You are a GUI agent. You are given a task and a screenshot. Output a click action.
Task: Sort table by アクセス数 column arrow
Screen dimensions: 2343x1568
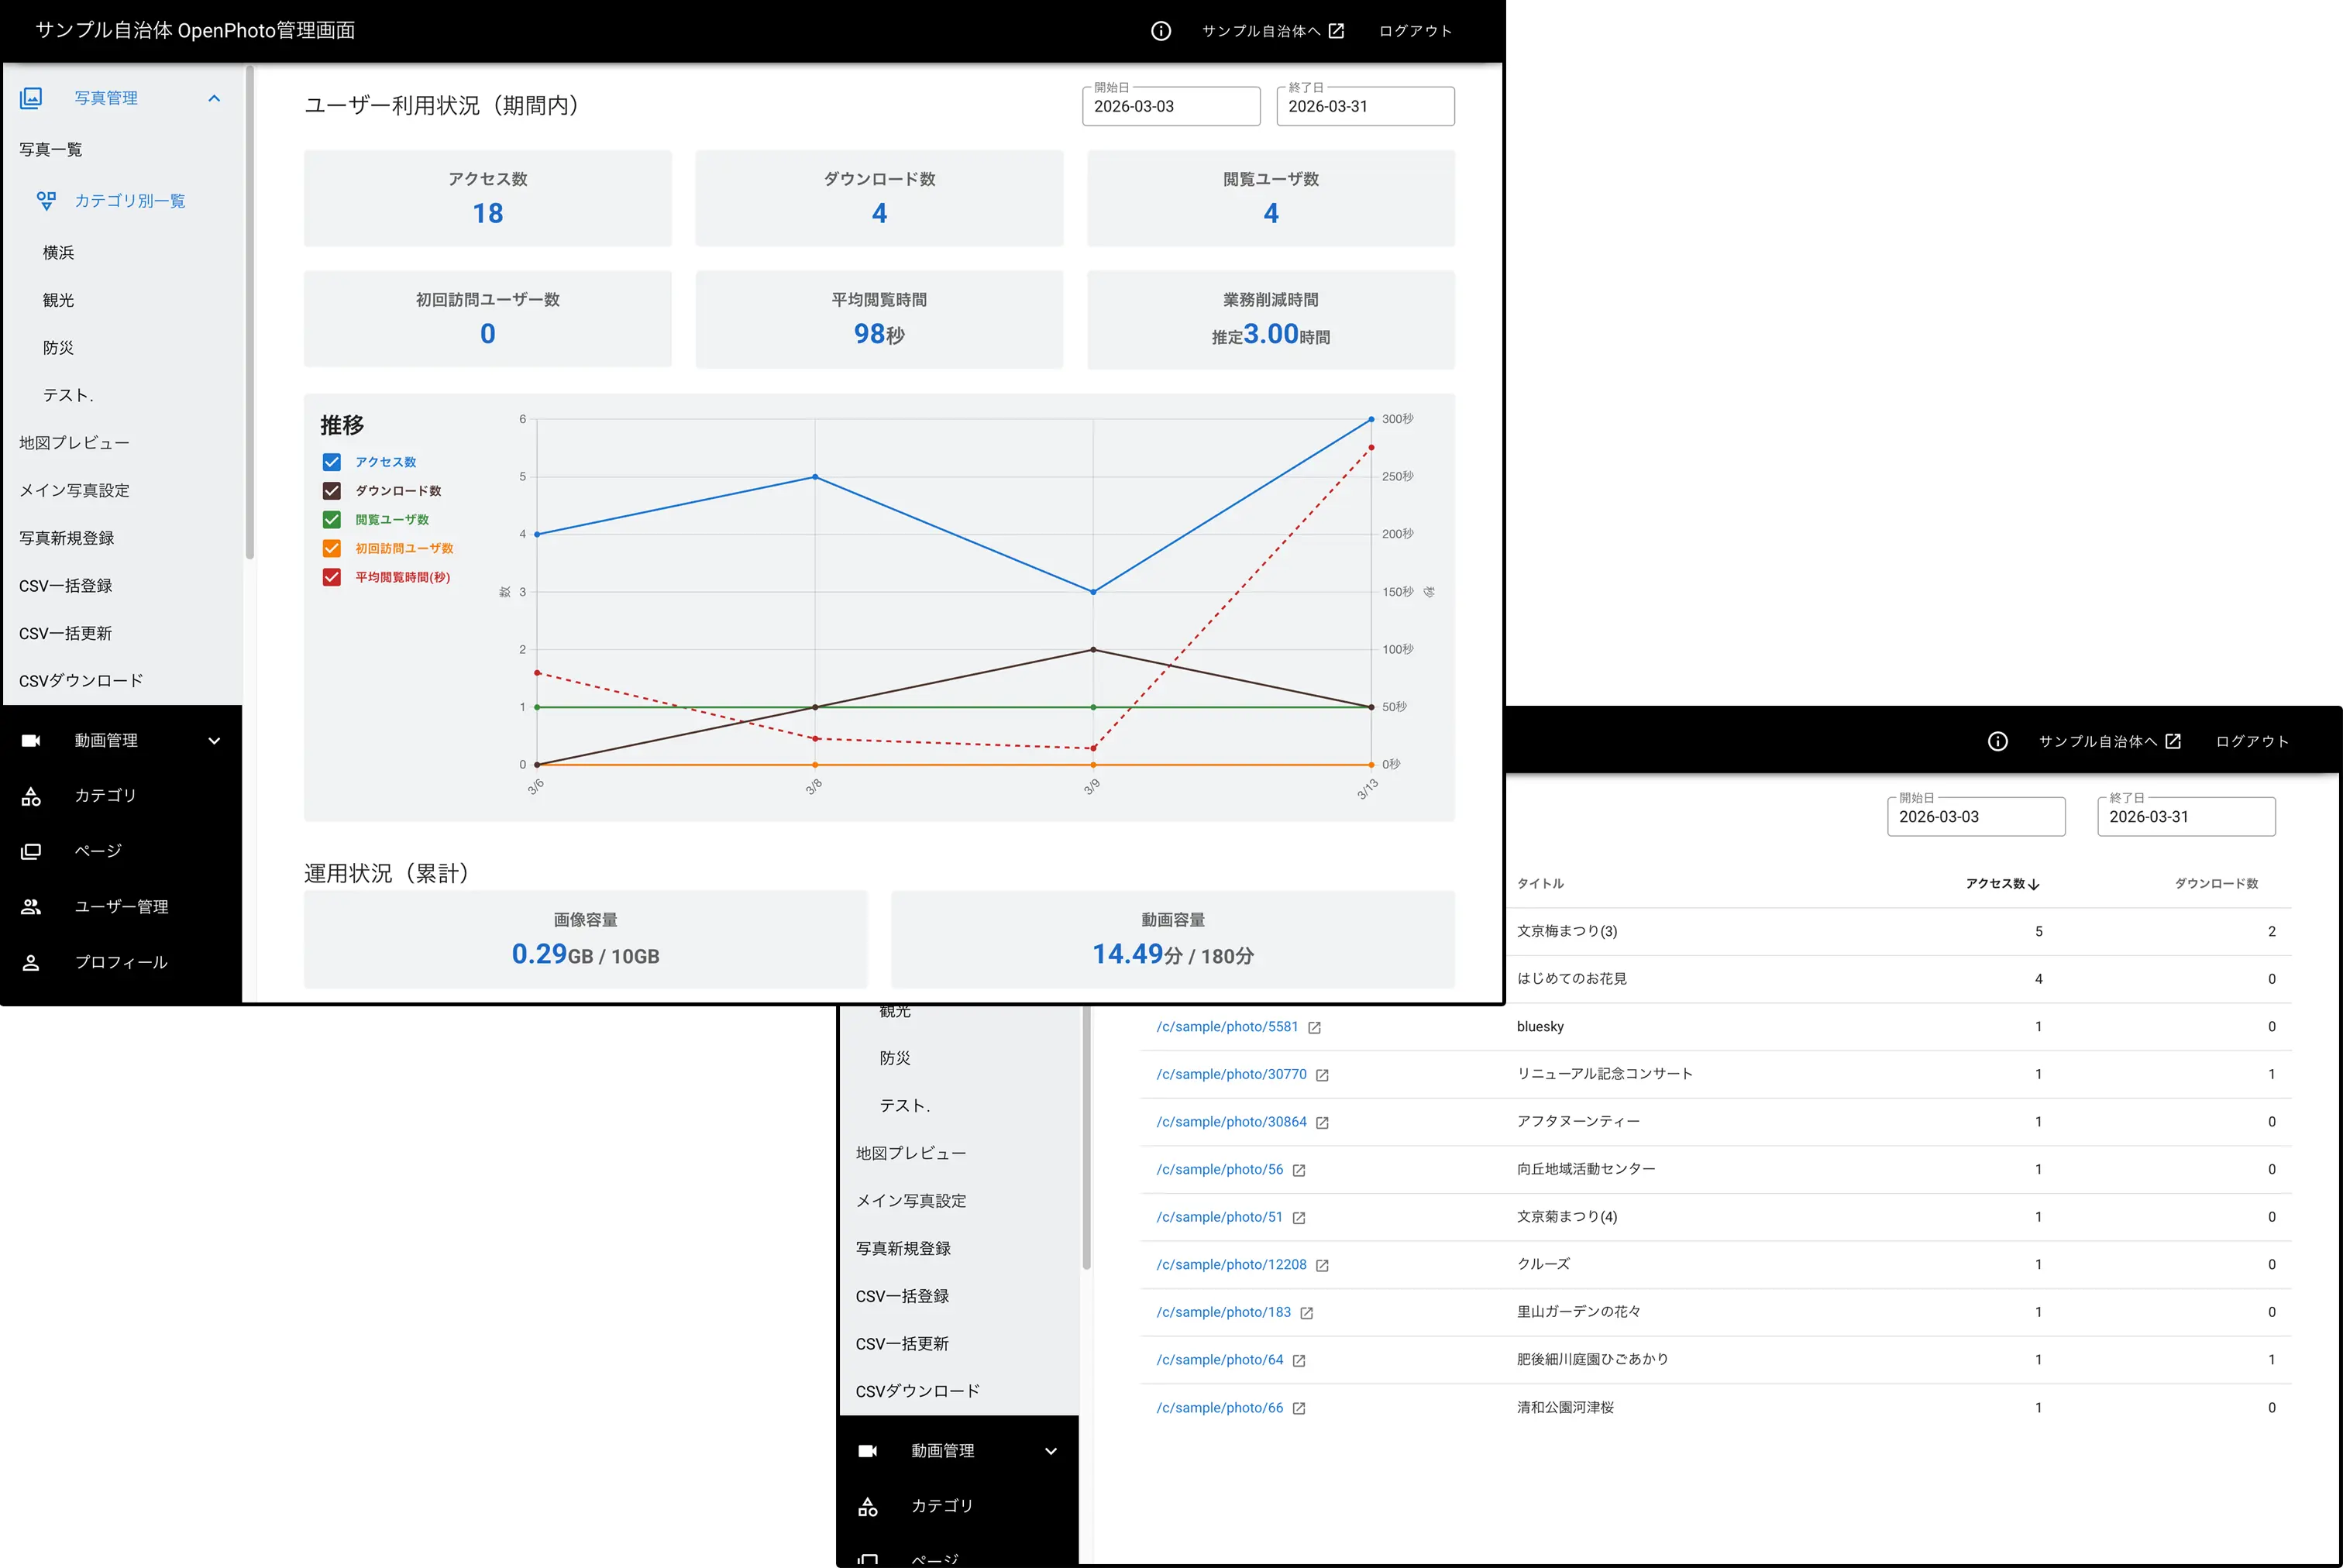click(x=2033, y=884)
